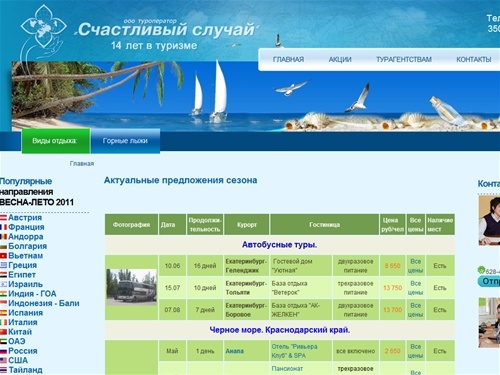This screenshot has height=375, width=500.
Task: Open the Австрия destination link
Action: click(25, 218)
